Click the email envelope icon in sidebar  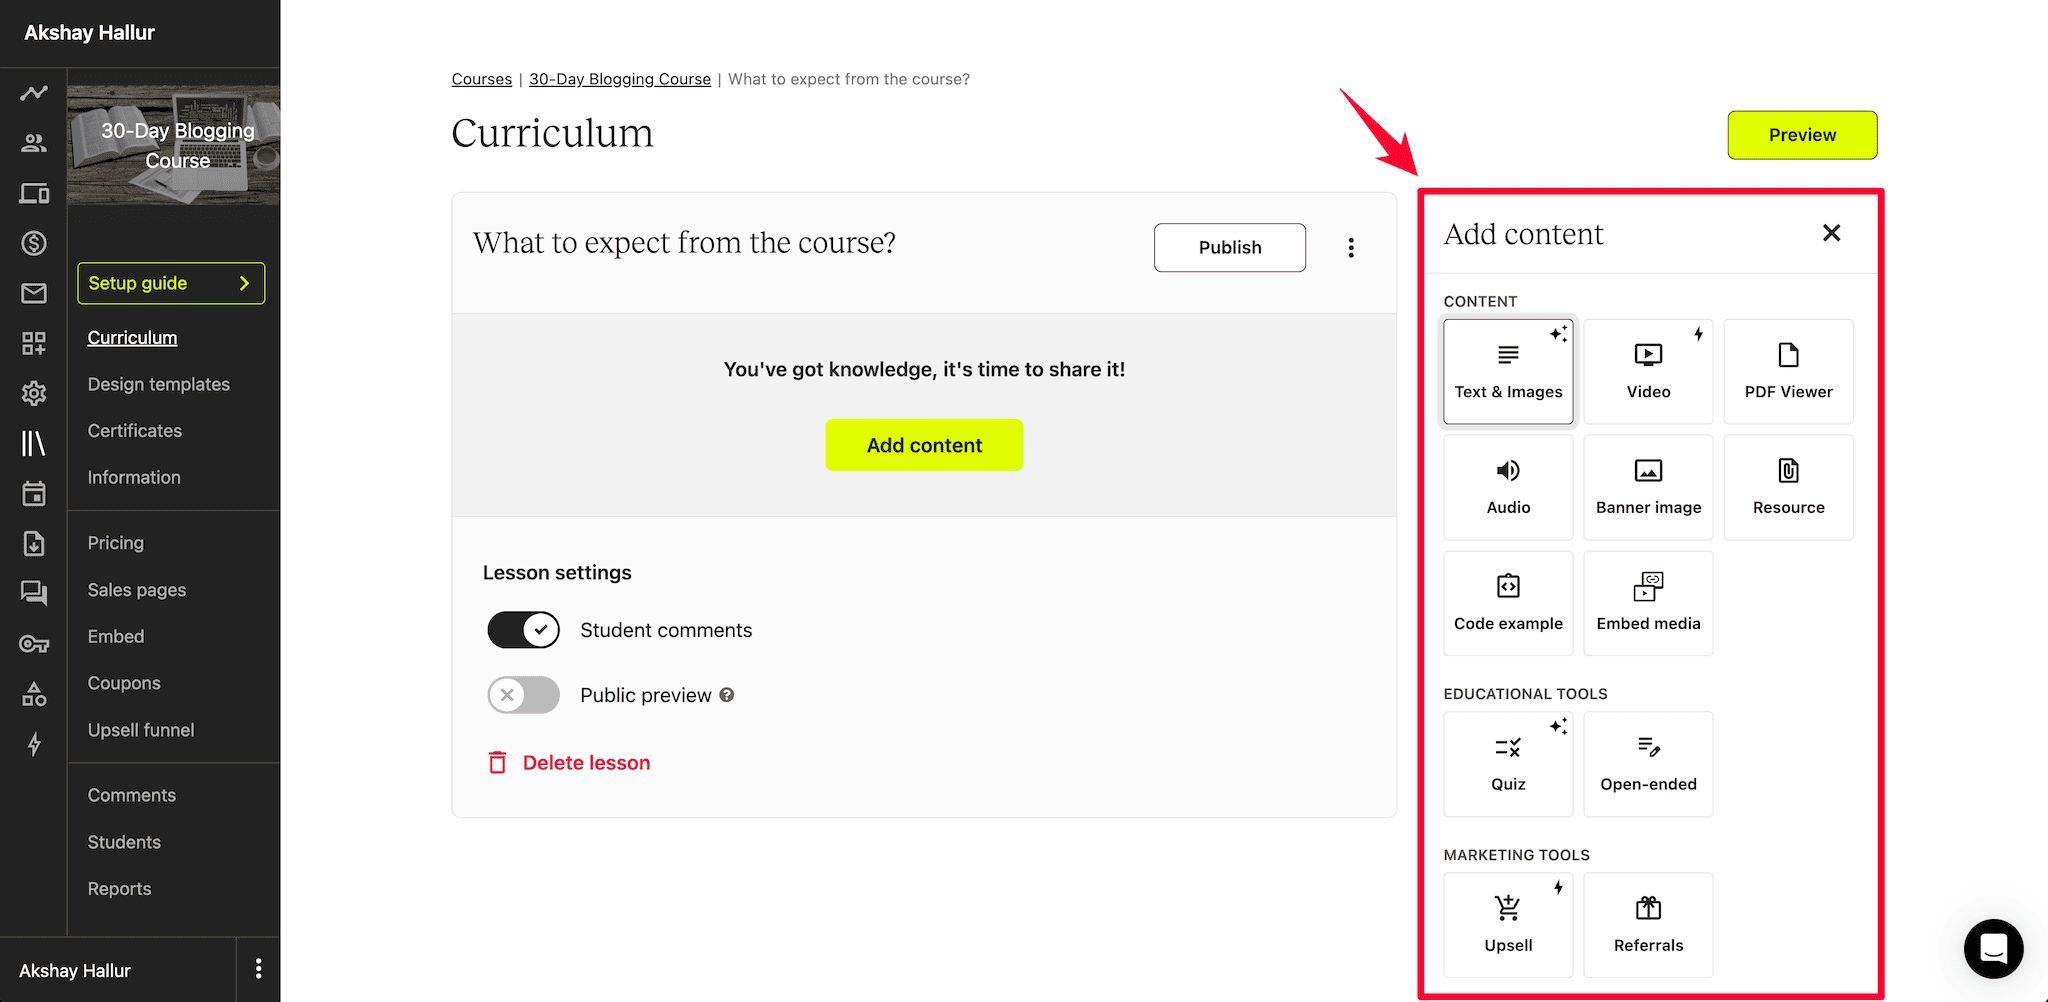(34, 292)
